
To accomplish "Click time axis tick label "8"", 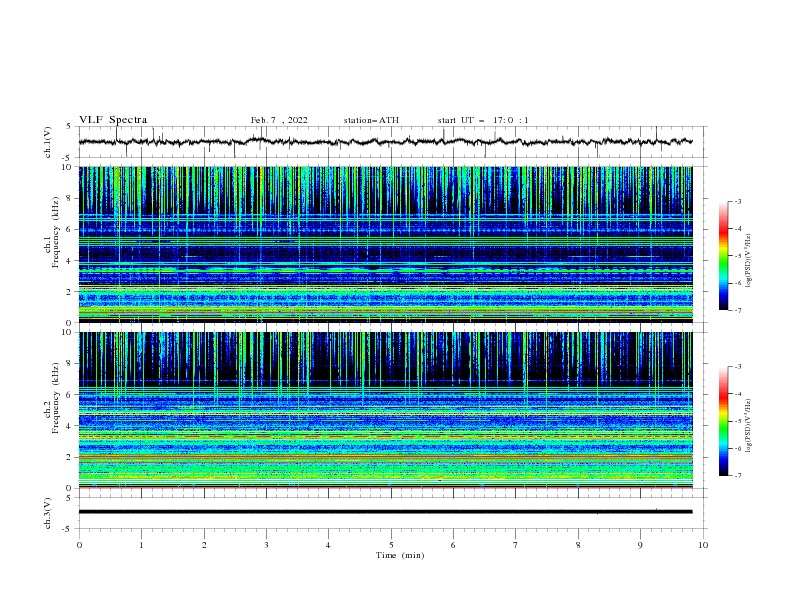I will tap(578, 545).
